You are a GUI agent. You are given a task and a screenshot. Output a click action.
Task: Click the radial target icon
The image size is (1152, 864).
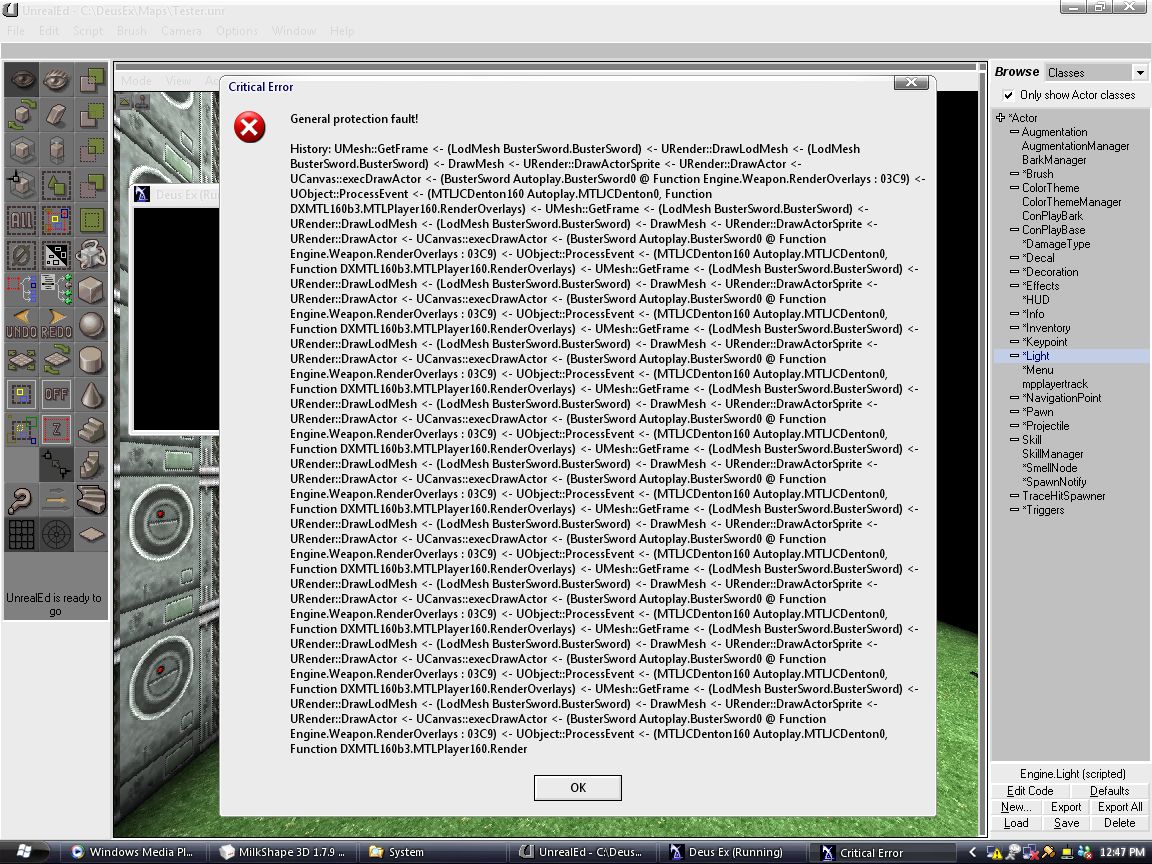click(57, 534)
